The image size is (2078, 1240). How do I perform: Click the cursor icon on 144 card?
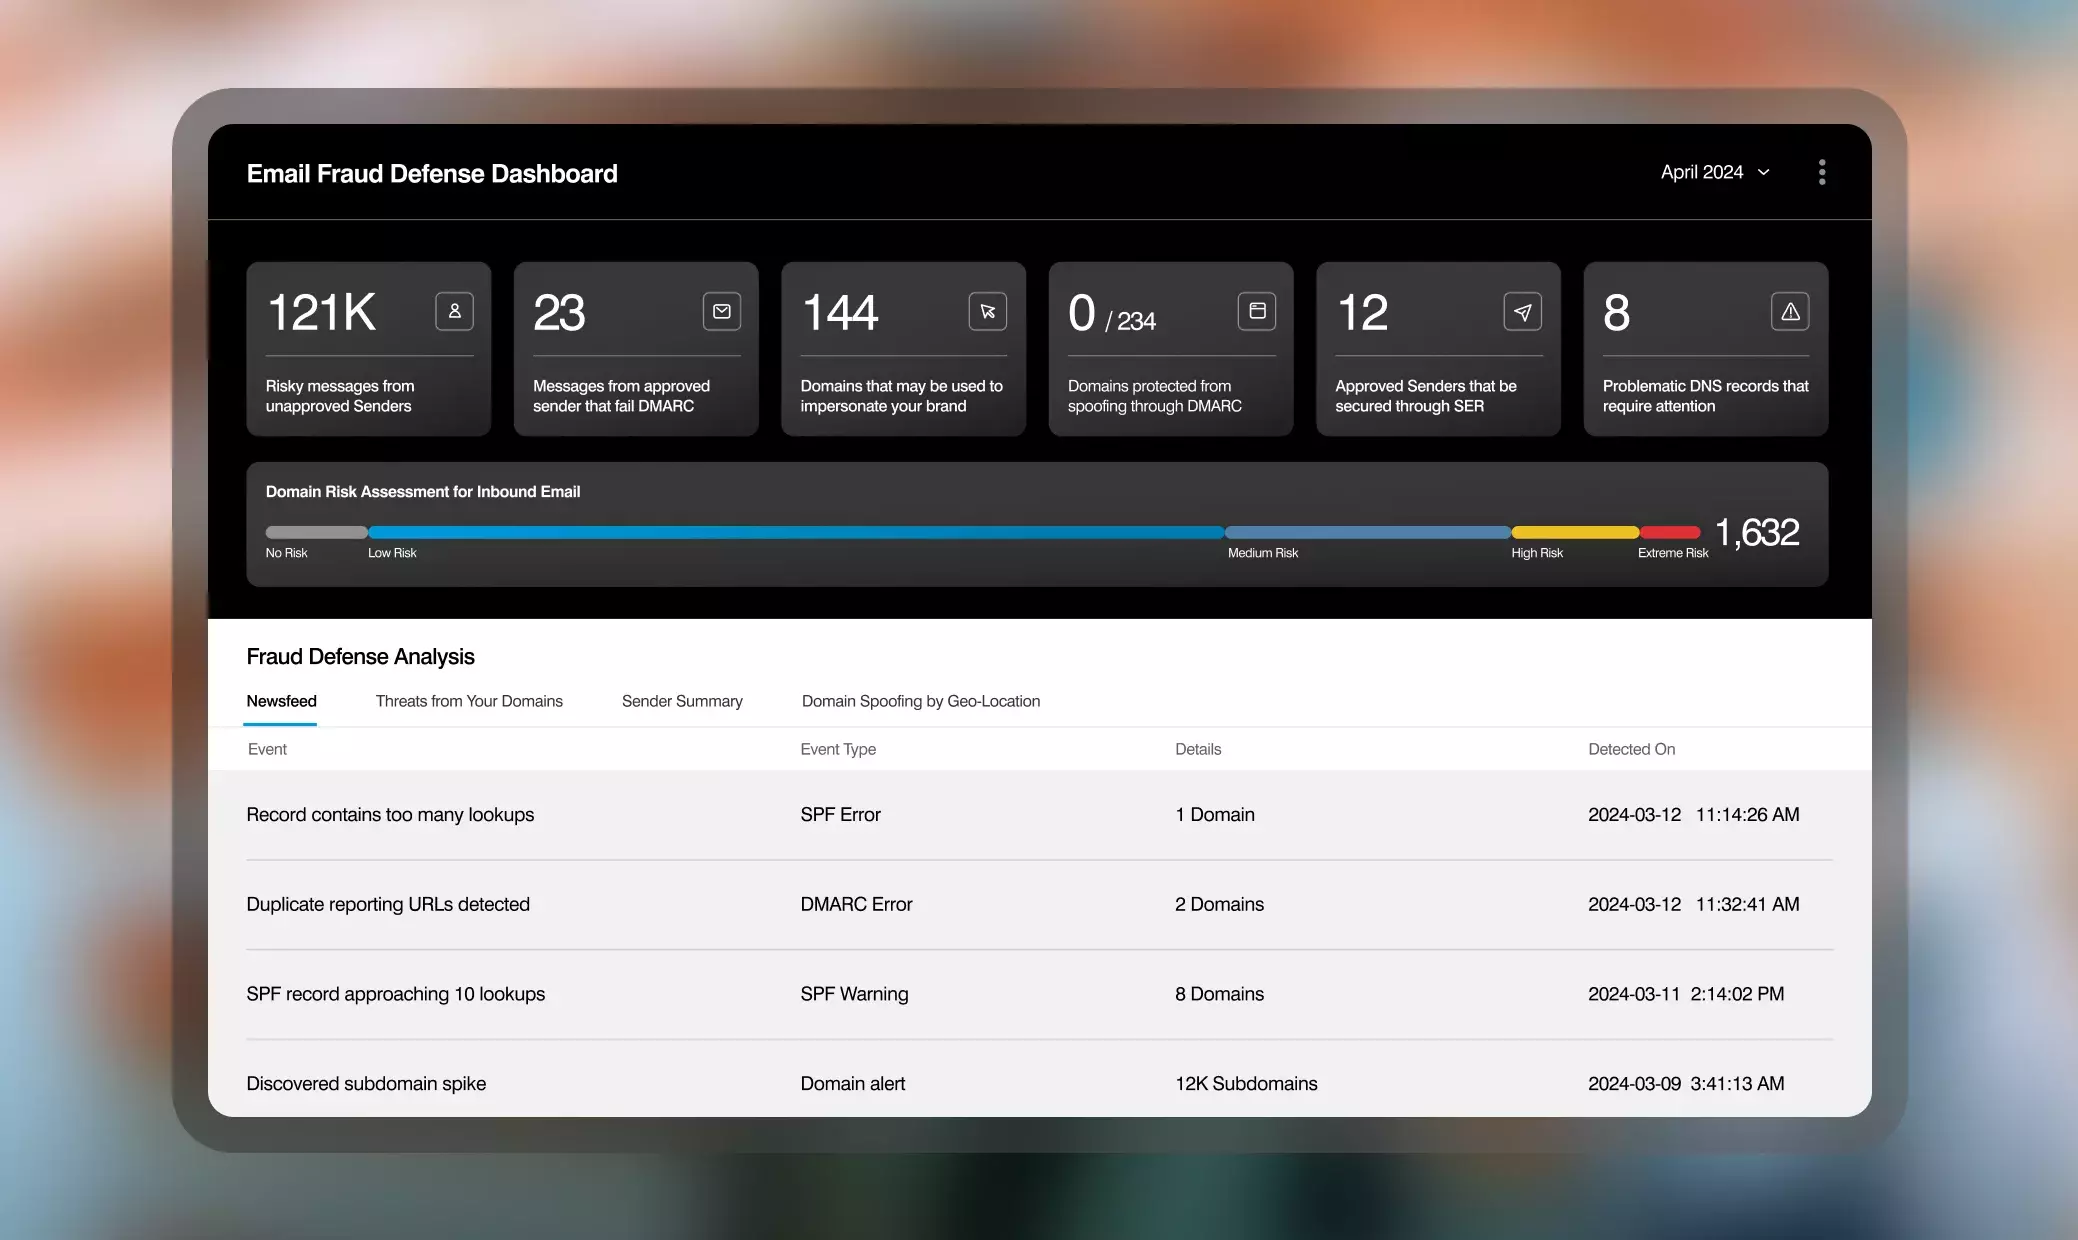coord(987,311)
